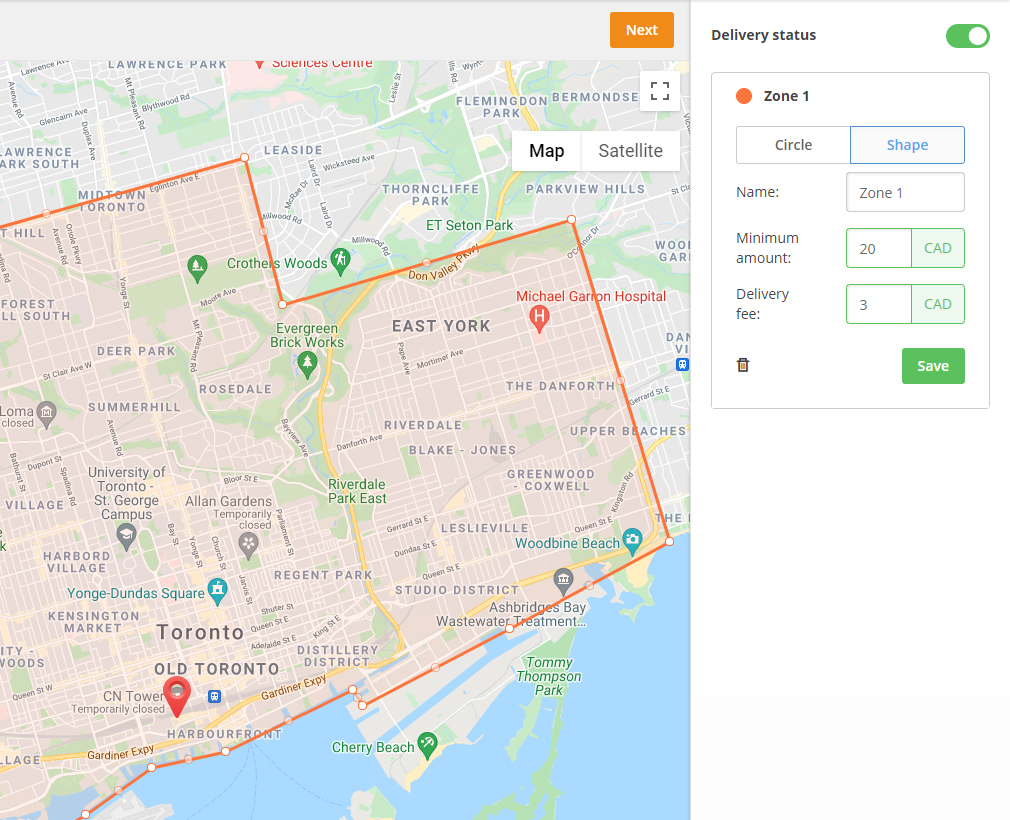Select the Map view type

pyautogui.click(x=546, y=151)
